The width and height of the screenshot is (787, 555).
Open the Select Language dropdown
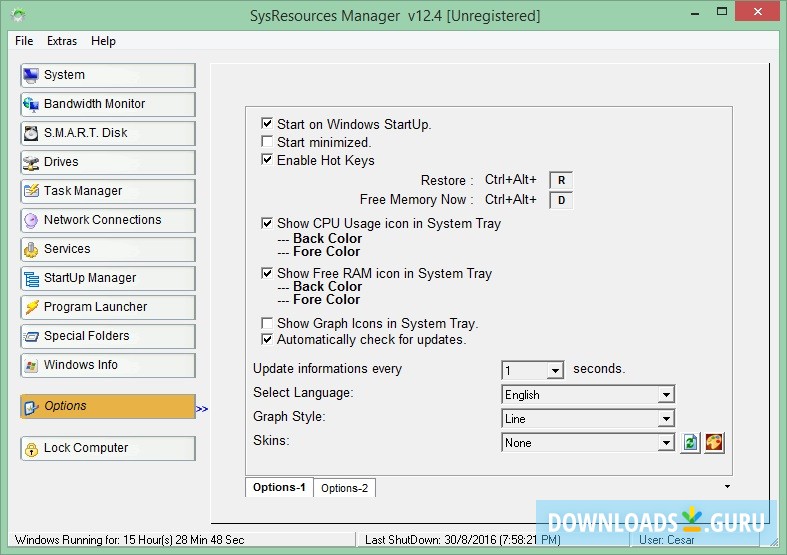point(666,394)
